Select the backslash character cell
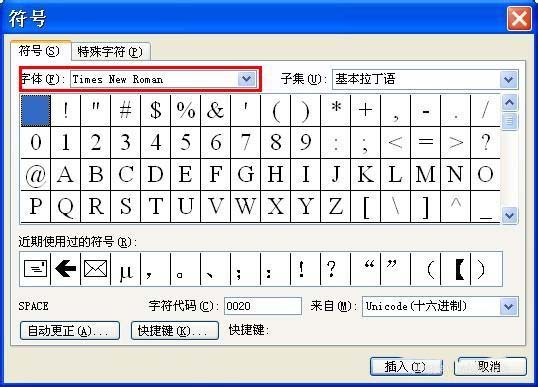 (x=396, y=207)
